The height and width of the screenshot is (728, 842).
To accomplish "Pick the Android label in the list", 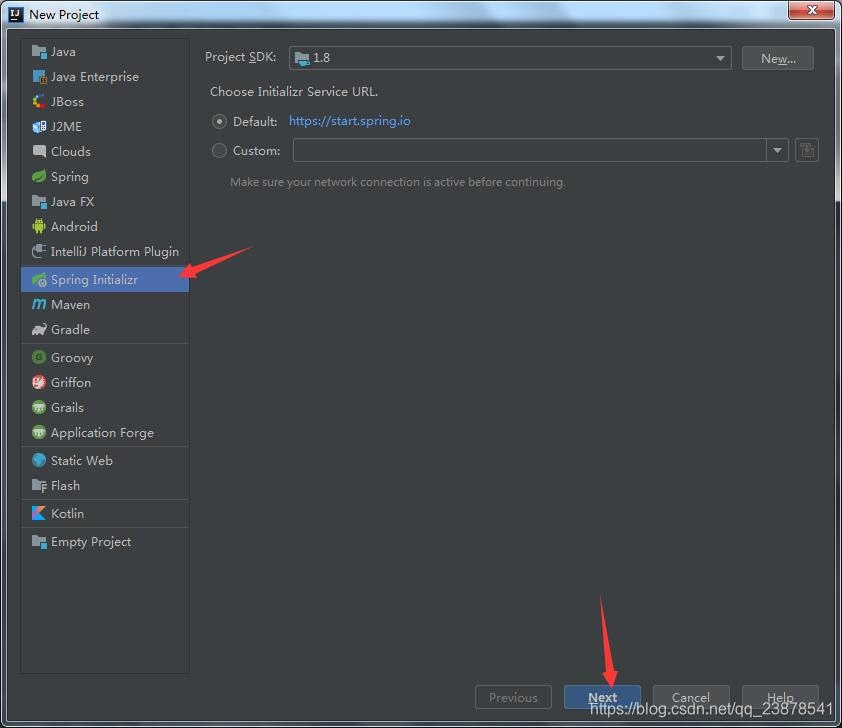I will tap(74, 227).
